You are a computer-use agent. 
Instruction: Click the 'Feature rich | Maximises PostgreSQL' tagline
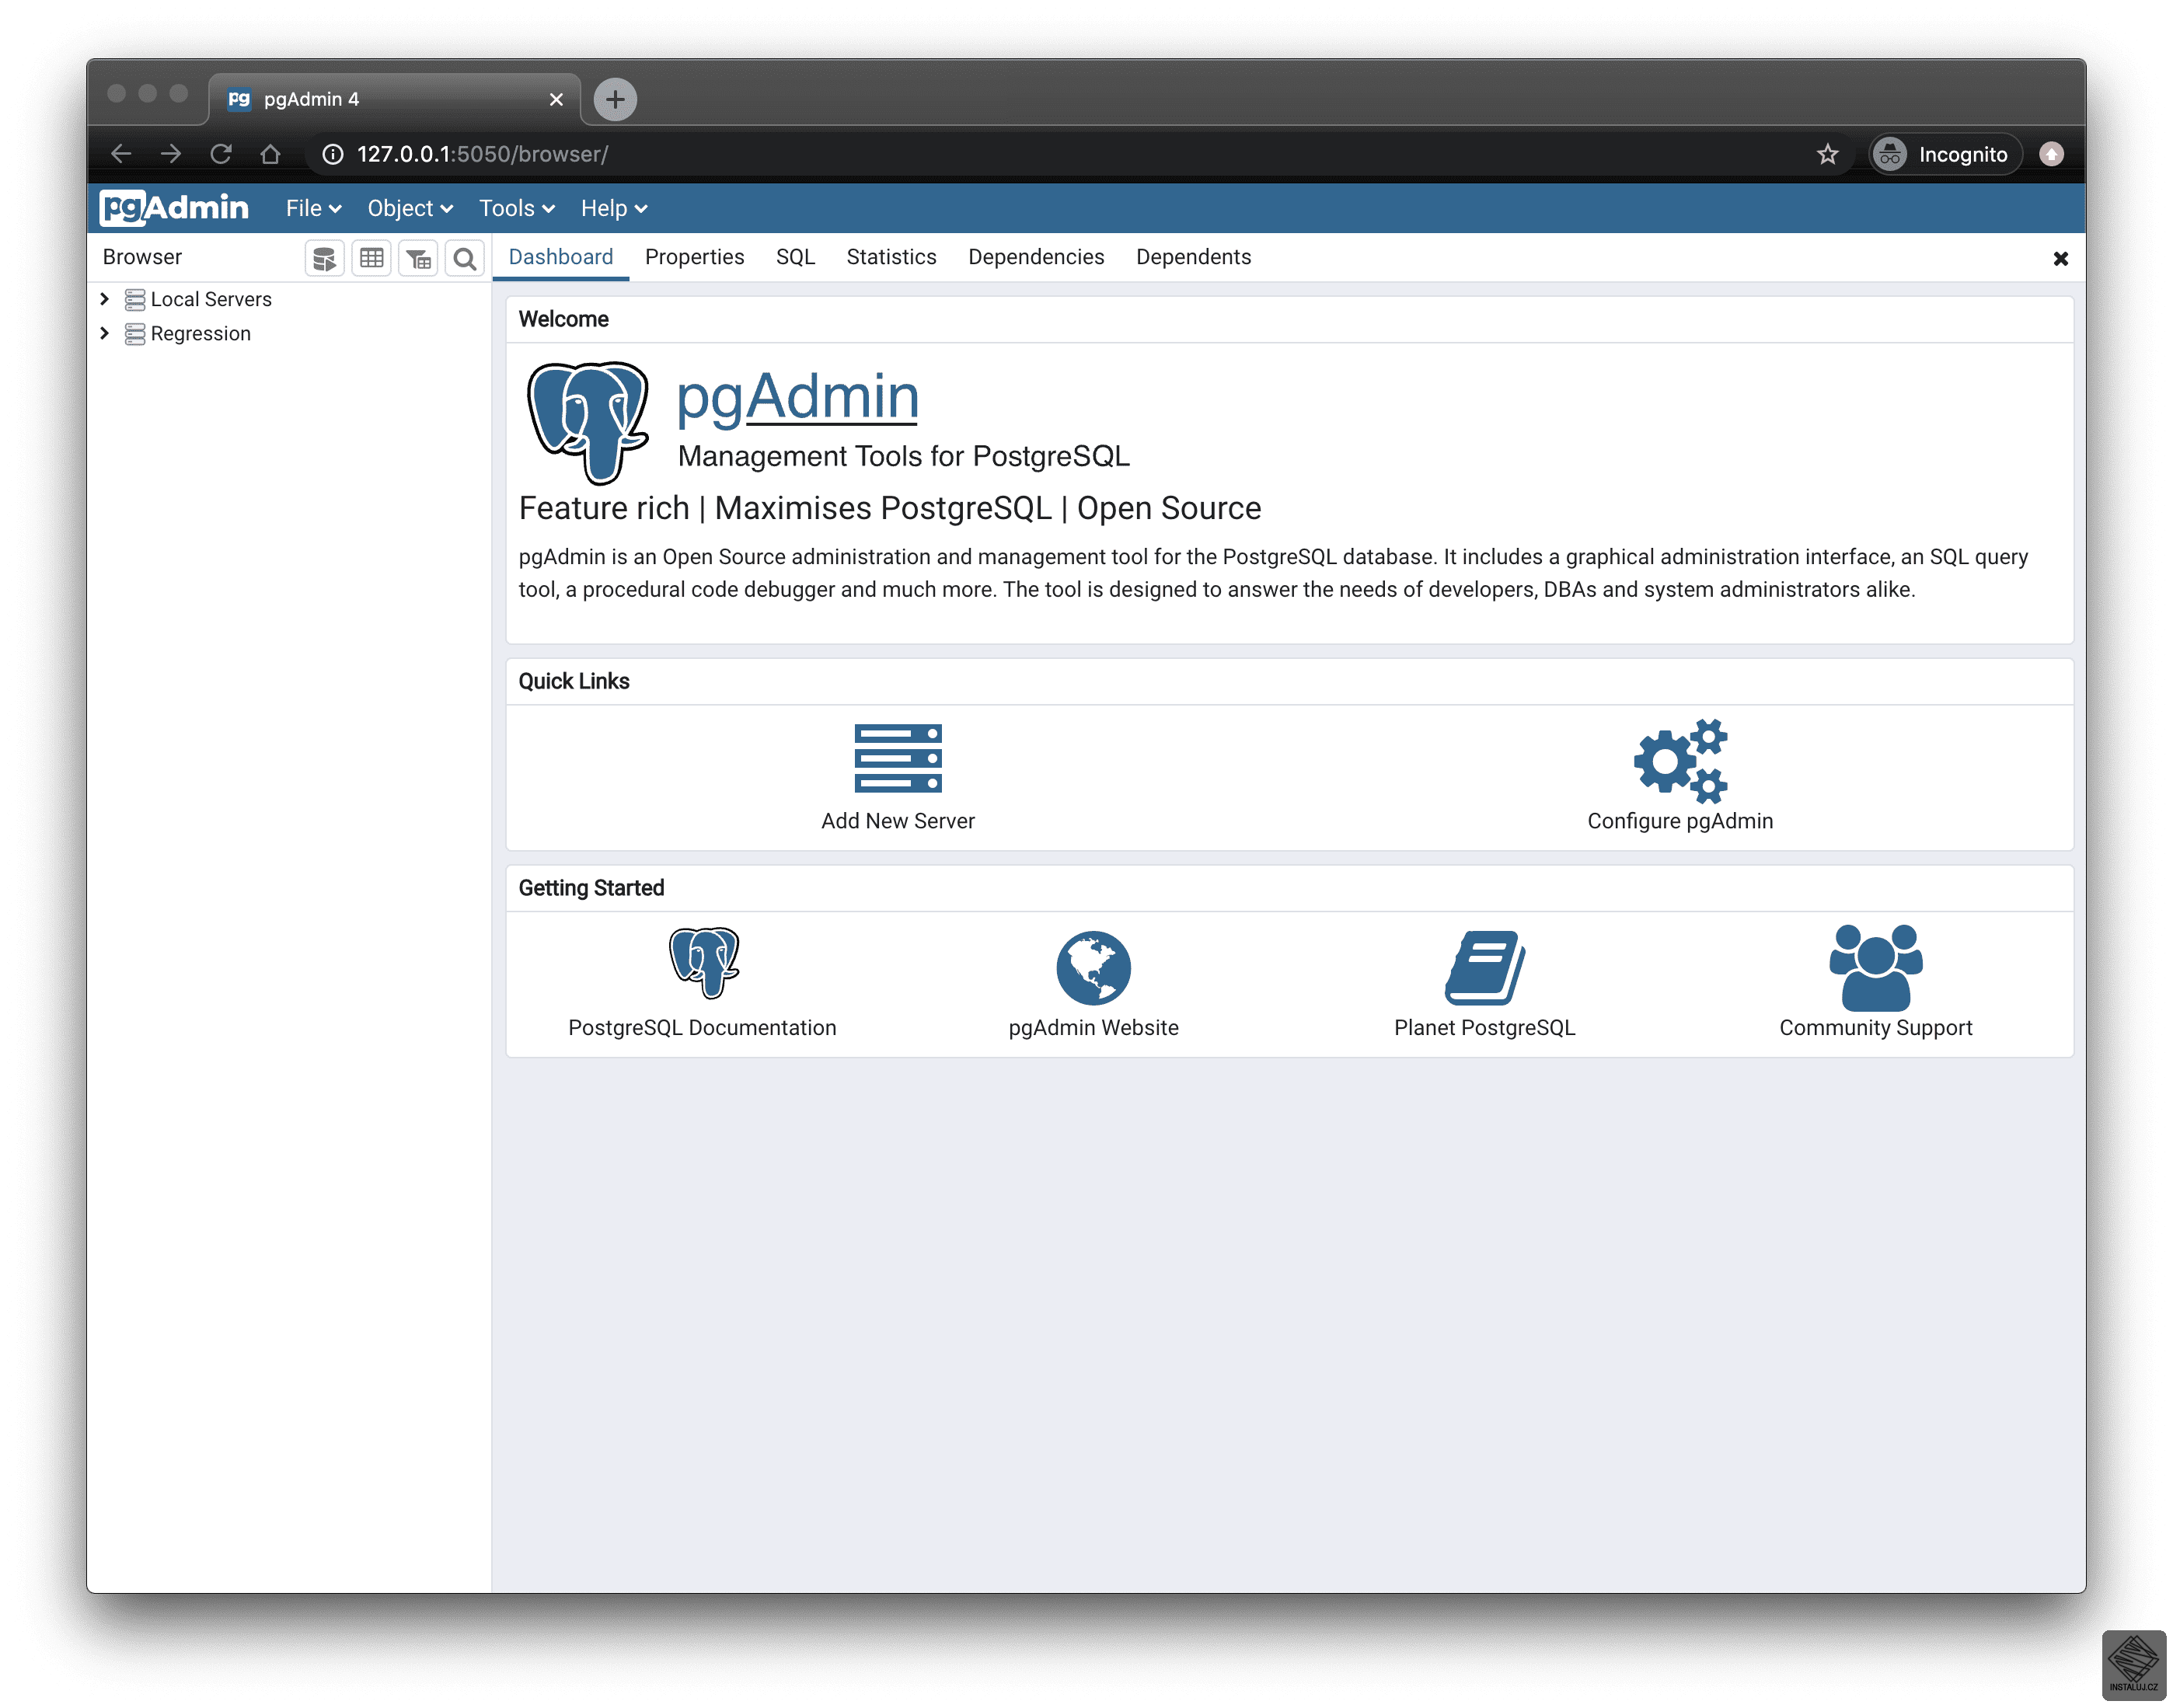click(x=889, y=508)
